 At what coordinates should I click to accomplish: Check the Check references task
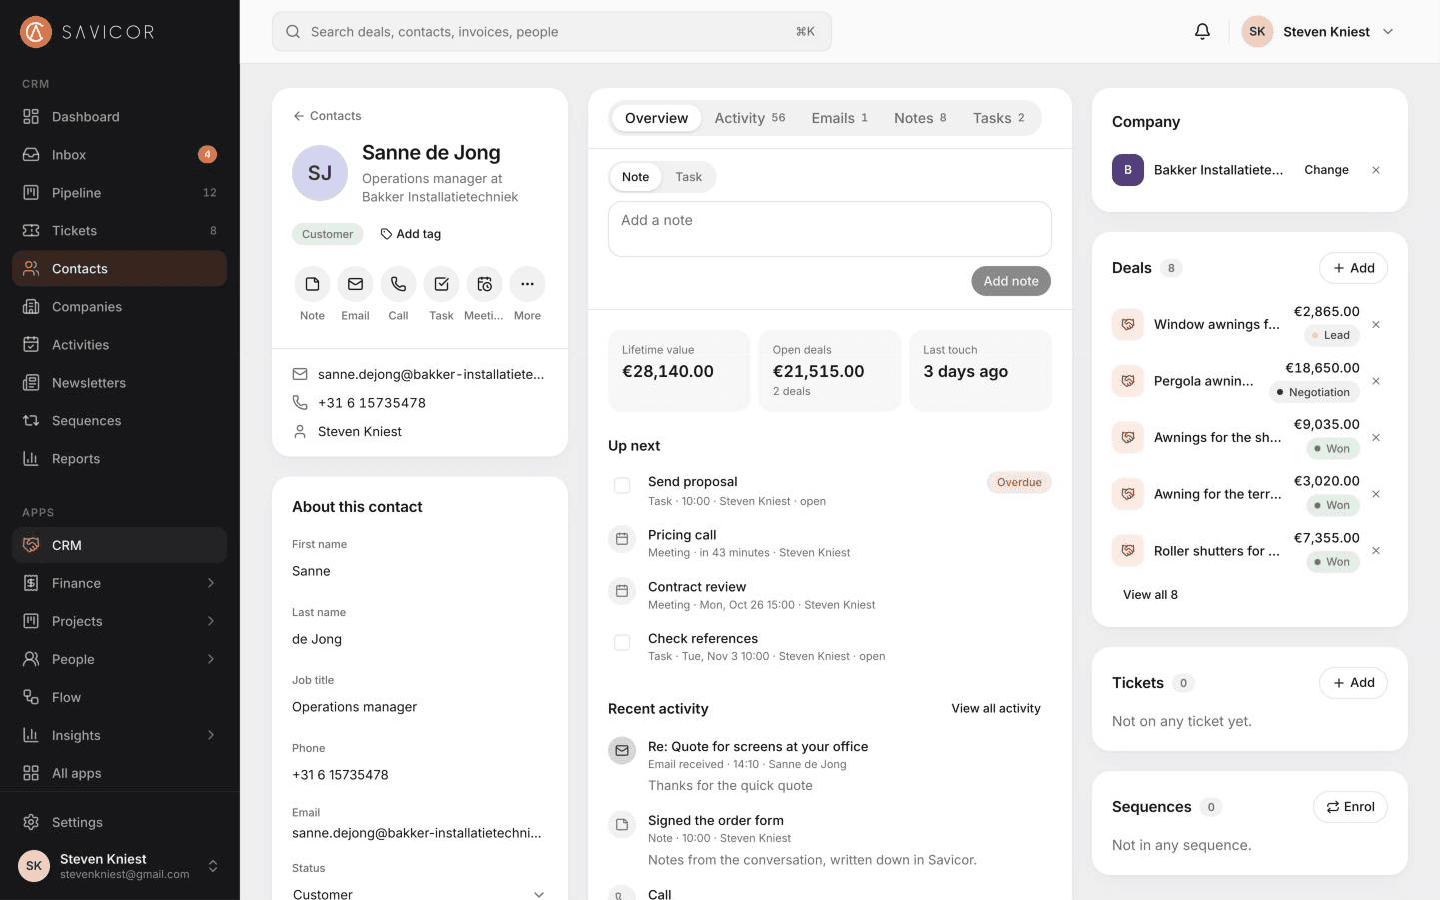tap(622, 642)
